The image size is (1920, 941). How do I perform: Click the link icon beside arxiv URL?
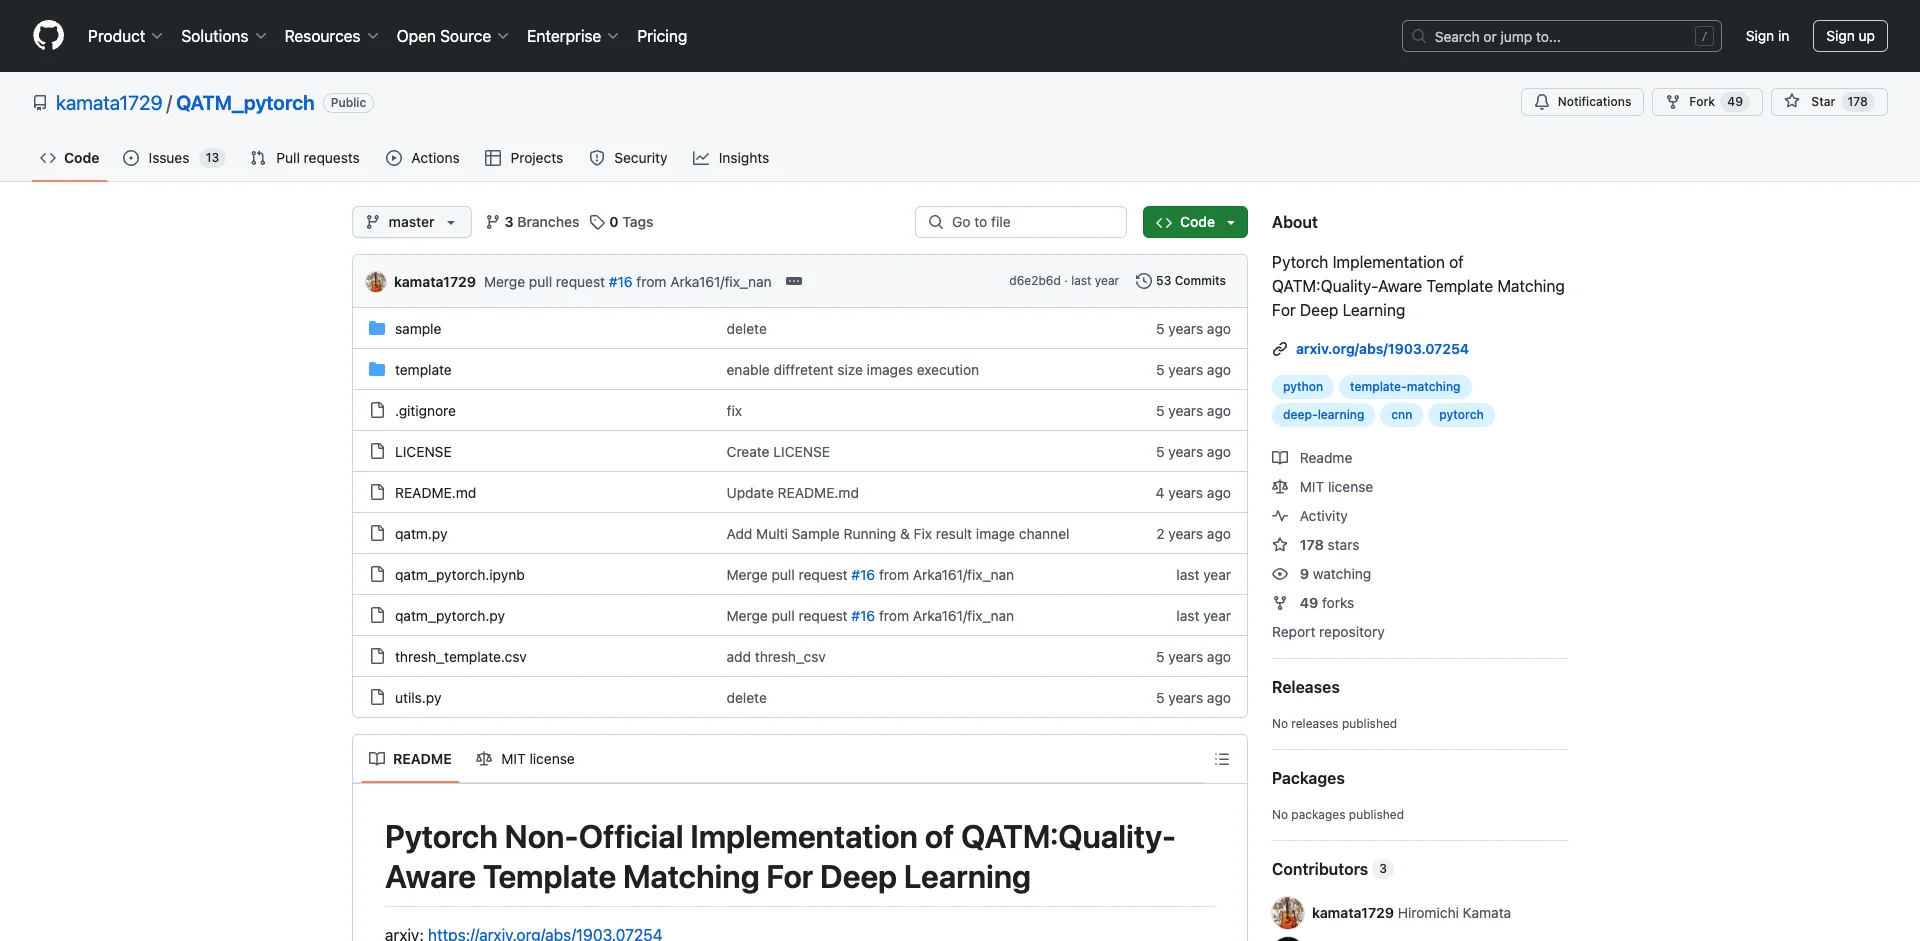click(1279, 349)
